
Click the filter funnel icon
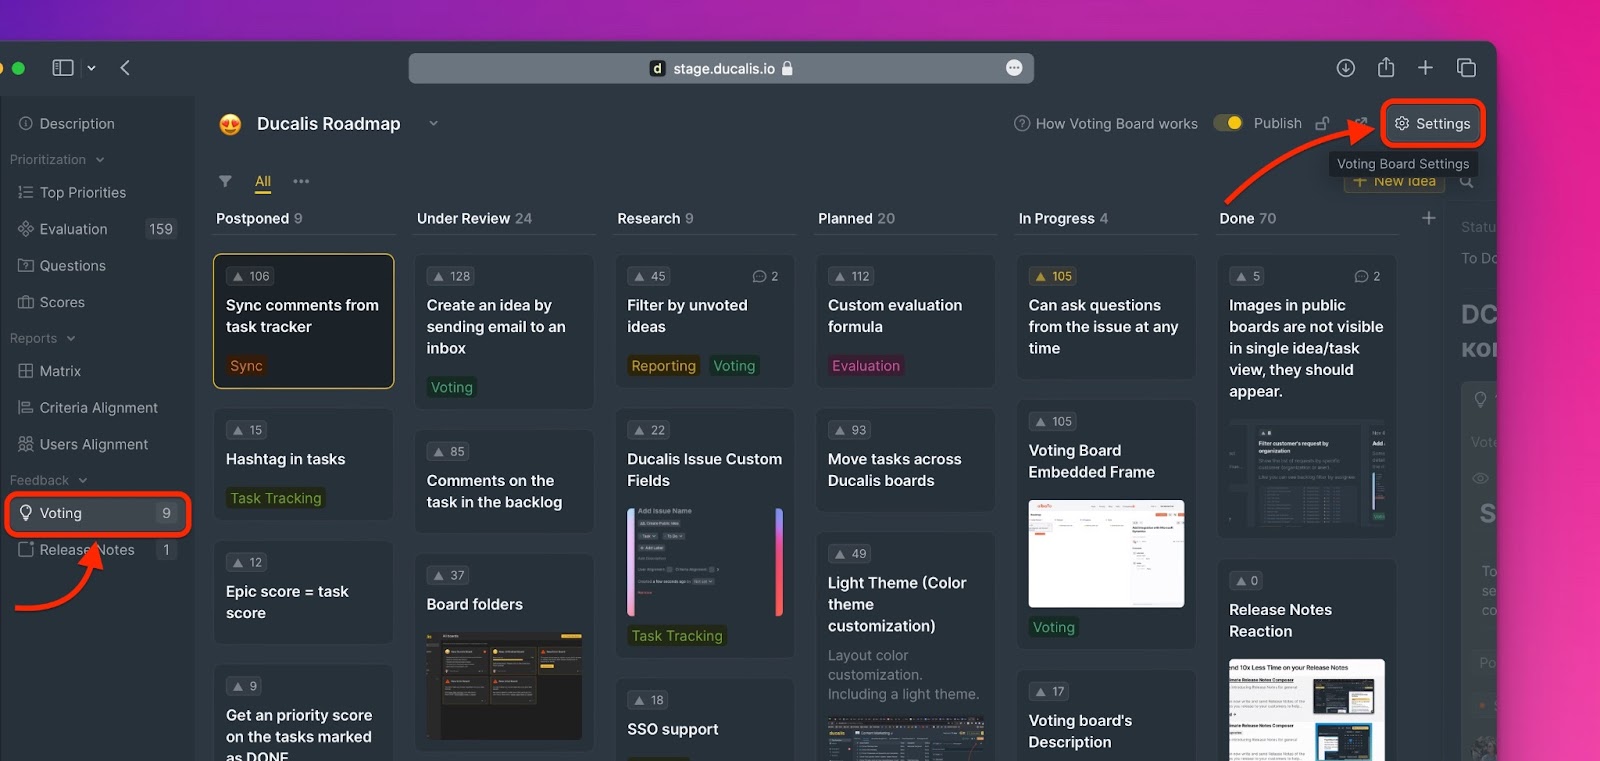pyautogui.click(x=225, y=181)
